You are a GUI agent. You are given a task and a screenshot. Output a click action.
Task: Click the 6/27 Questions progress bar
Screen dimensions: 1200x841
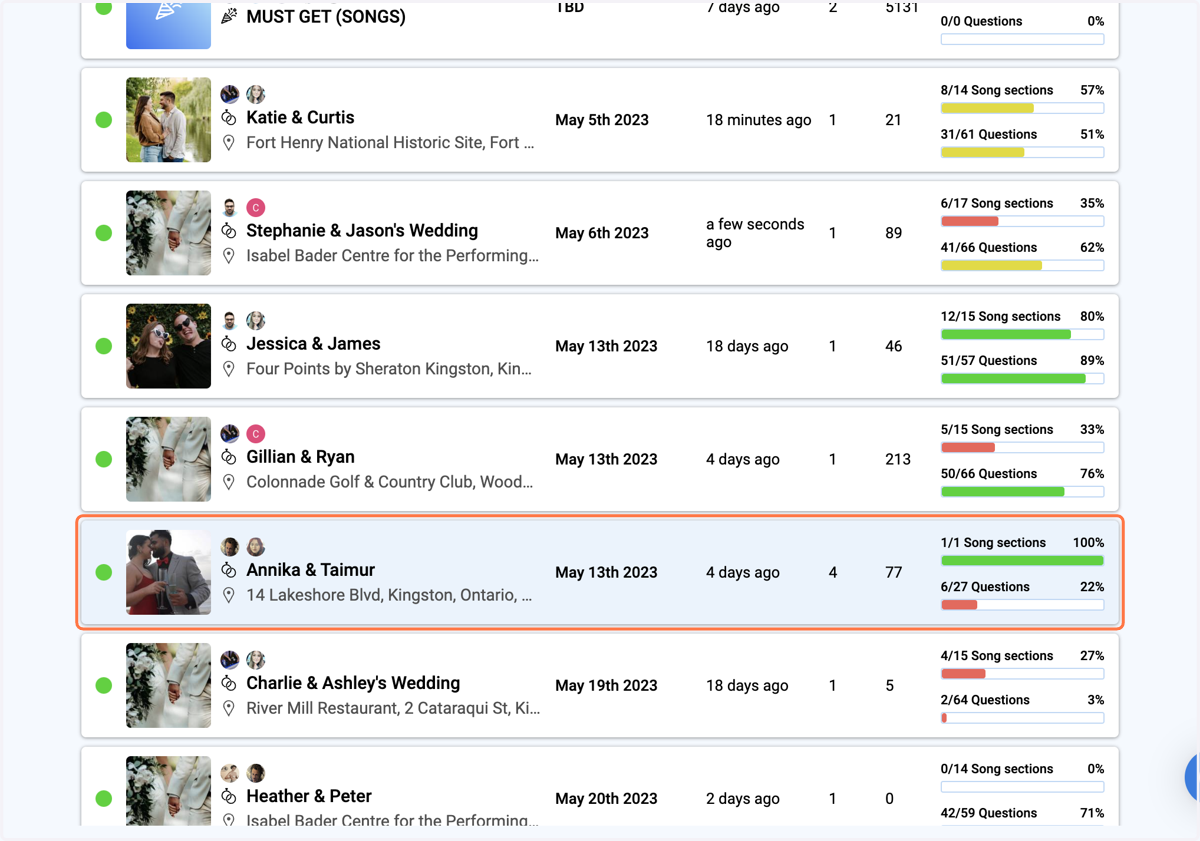click(x=1022, y=605)
